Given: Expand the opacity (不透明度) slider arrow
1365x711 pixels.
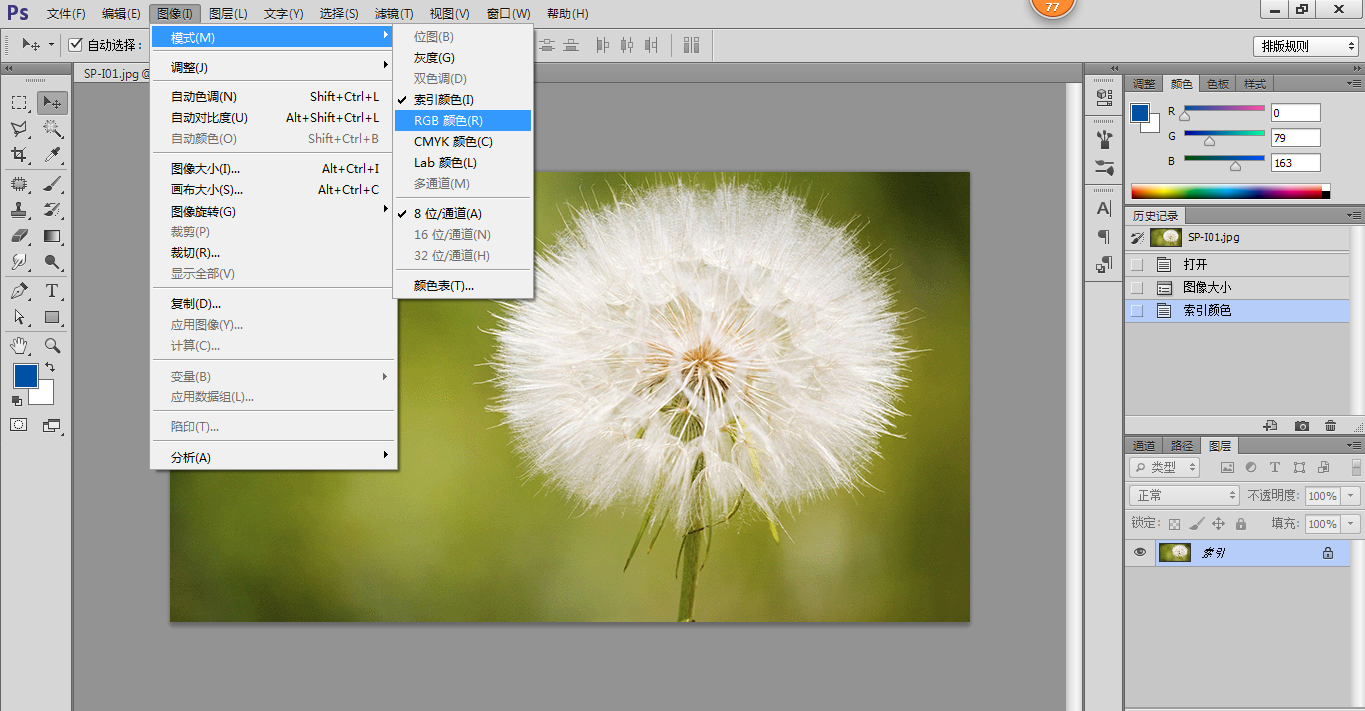Looking at the screenshot, I should 1352,496.
